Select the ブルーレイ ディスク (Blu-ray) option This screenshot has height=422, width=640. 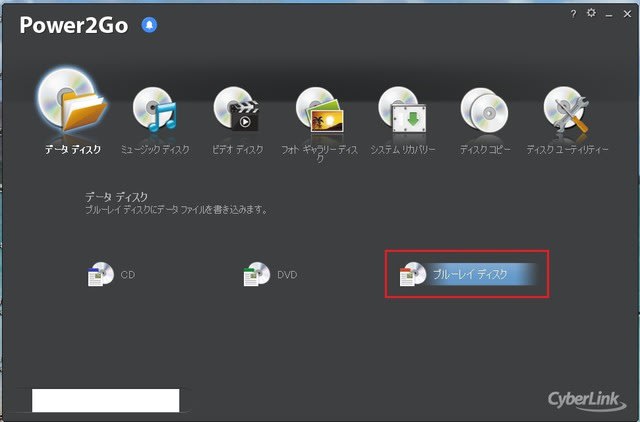tap(467, 274)
